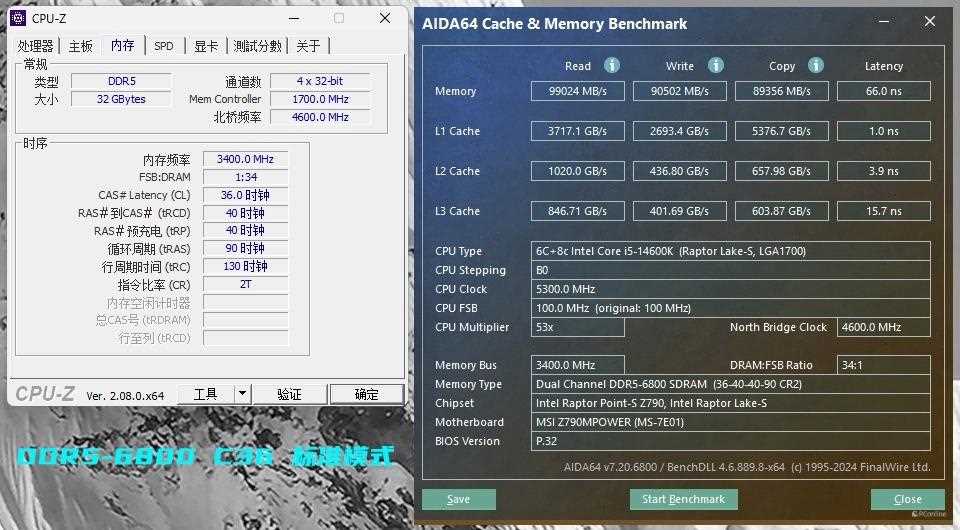
Task: Open the SPD tab
Action: [163, 46]
